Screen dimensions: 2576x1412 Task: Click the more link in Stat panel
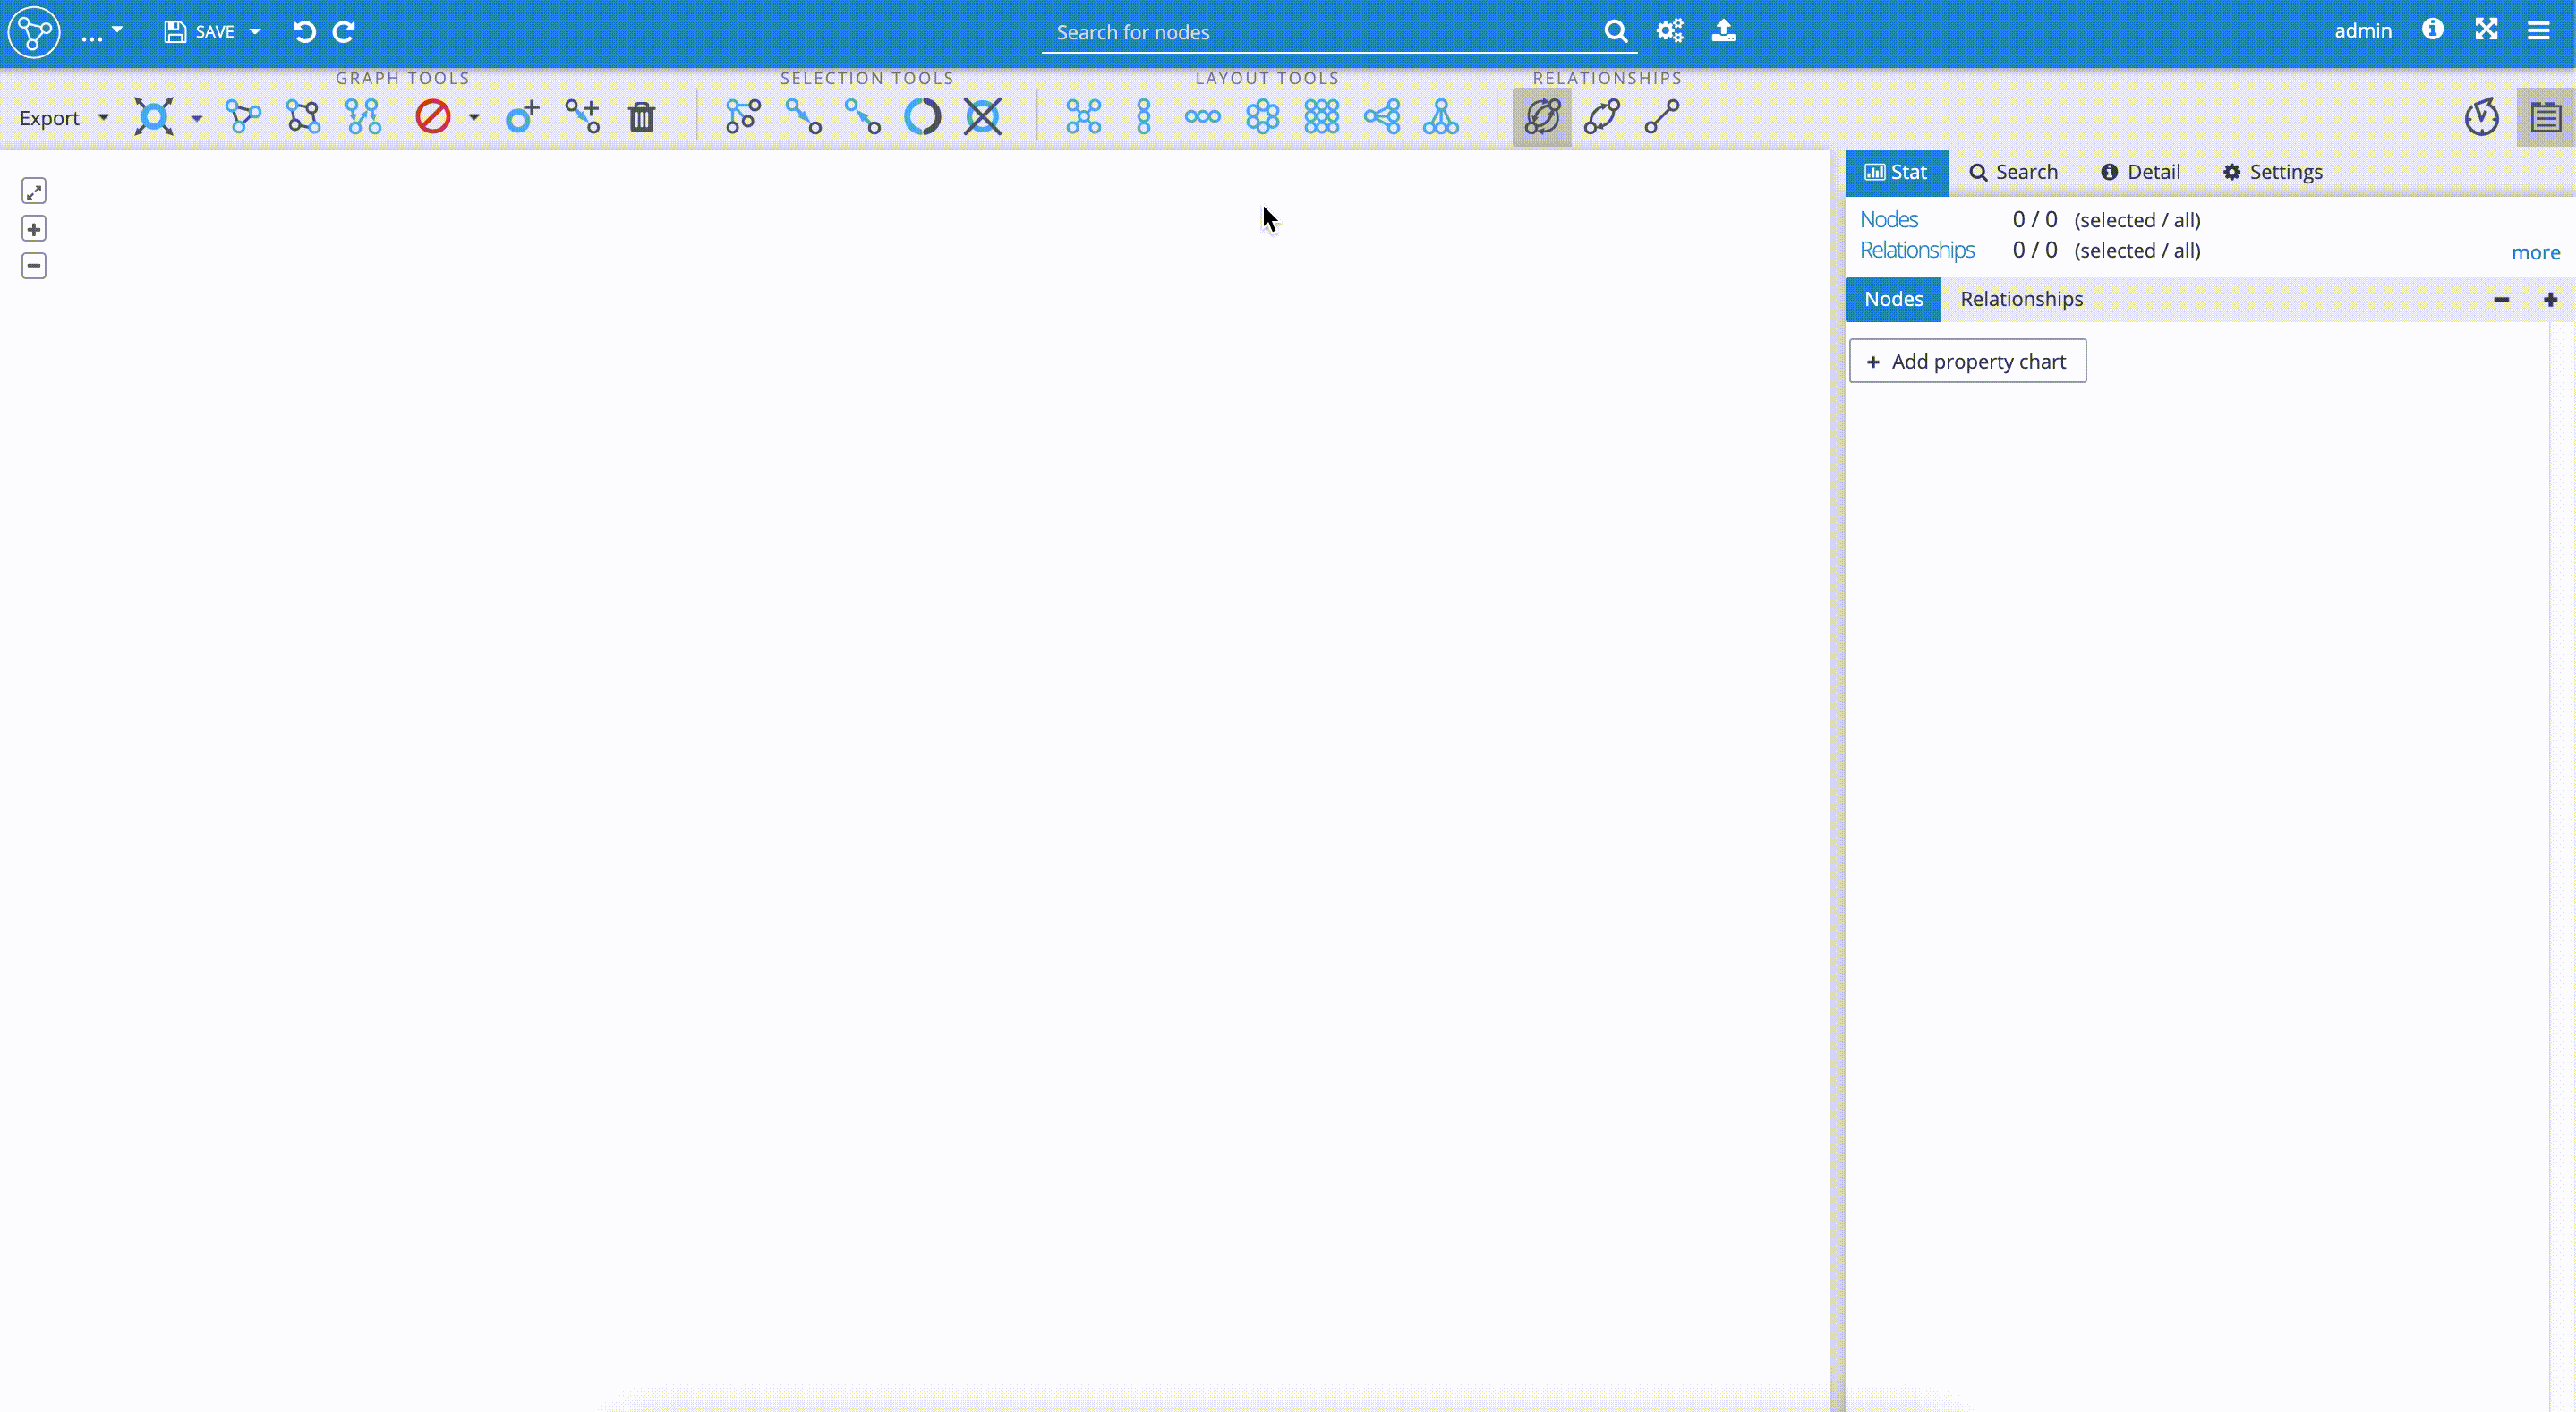(x=2534, y=252)
